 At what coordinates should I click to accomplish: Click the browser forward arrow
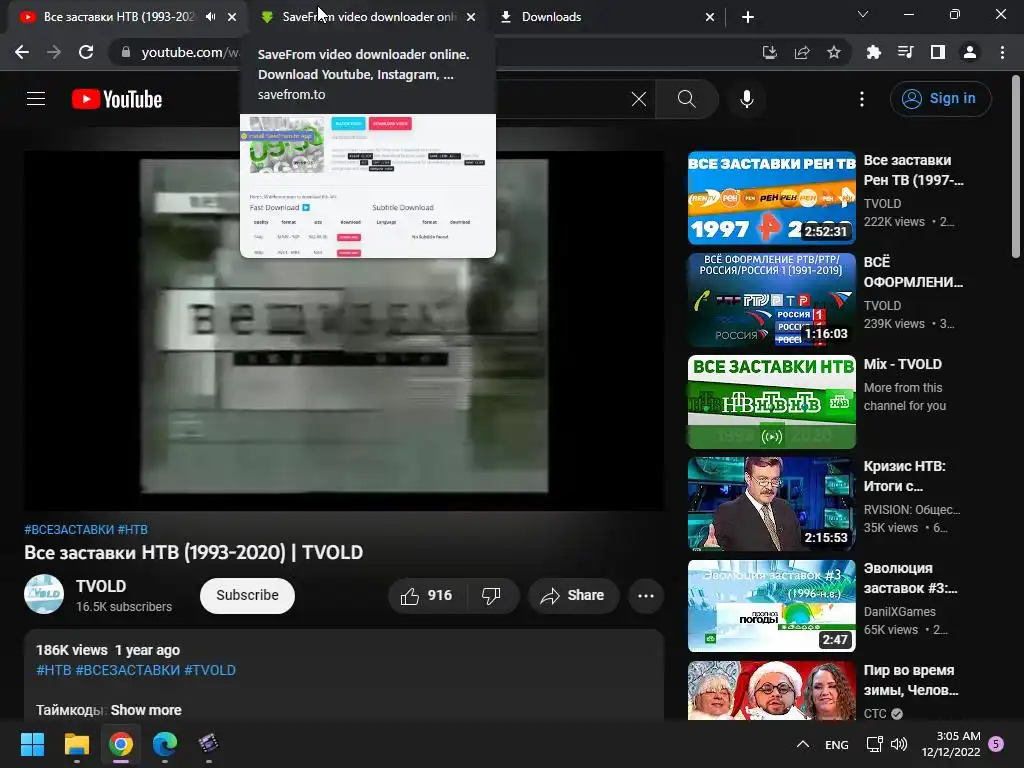54,52
